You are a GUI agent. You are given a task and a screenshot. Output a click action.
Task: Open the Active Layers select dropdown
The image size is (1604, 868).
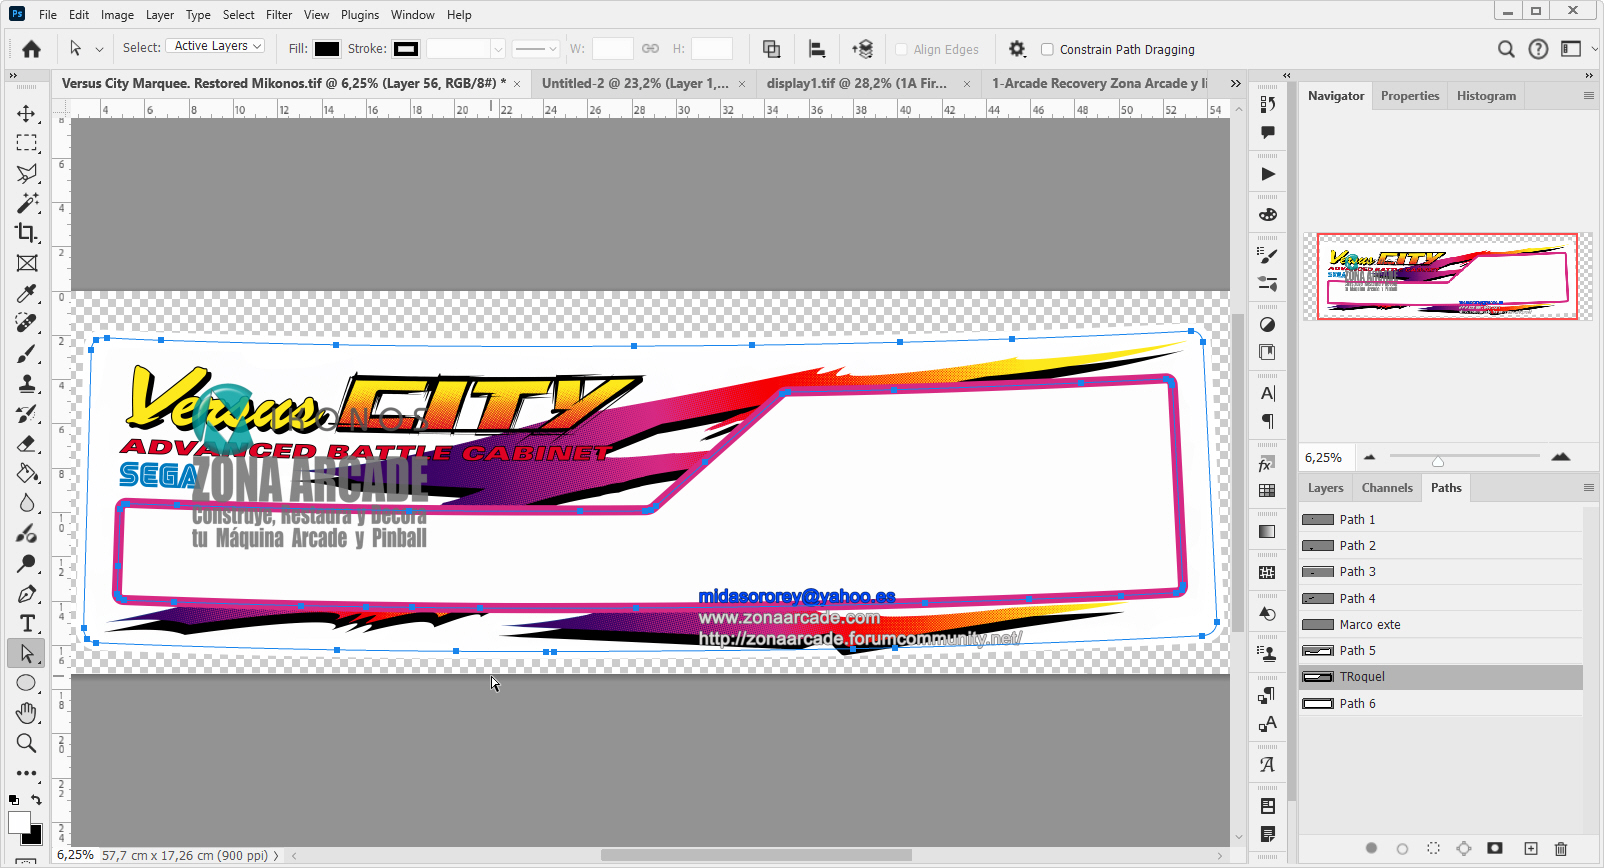pos(215,46)
